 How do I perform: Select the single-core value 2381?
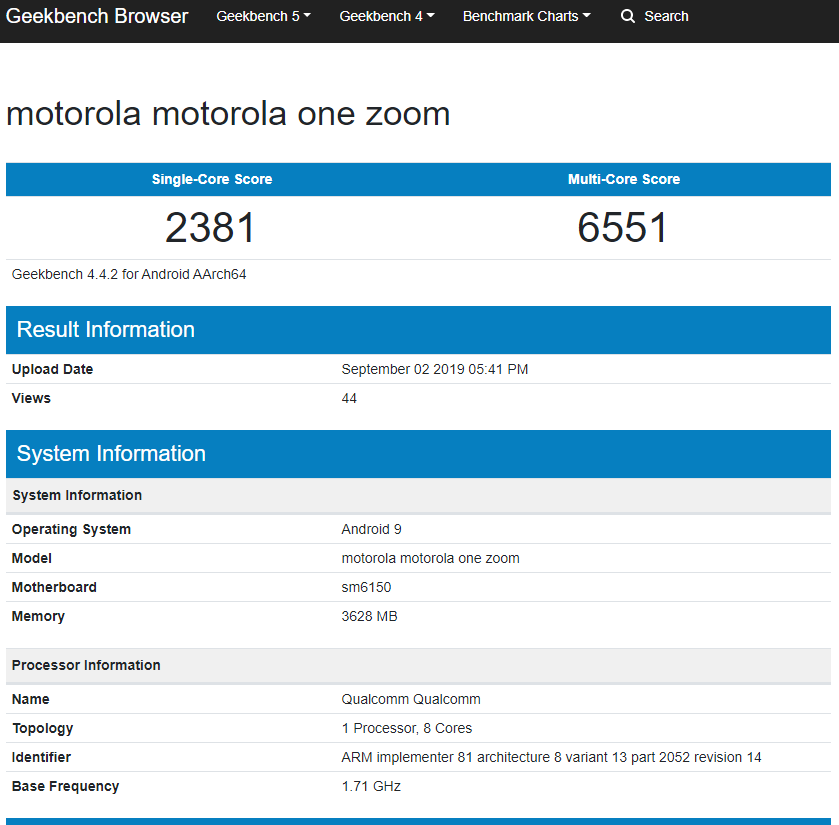point(210,227)
